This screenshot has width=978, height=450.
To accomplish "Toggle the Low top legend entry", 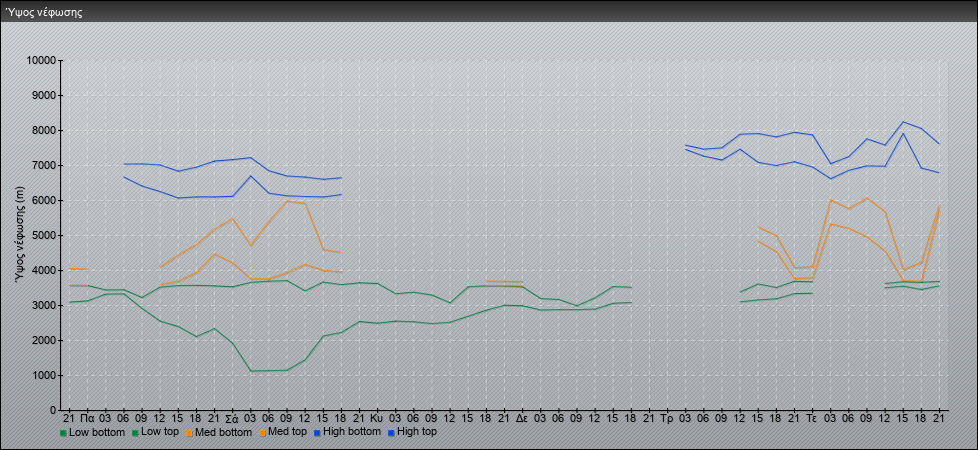I will tap(155, 432).
